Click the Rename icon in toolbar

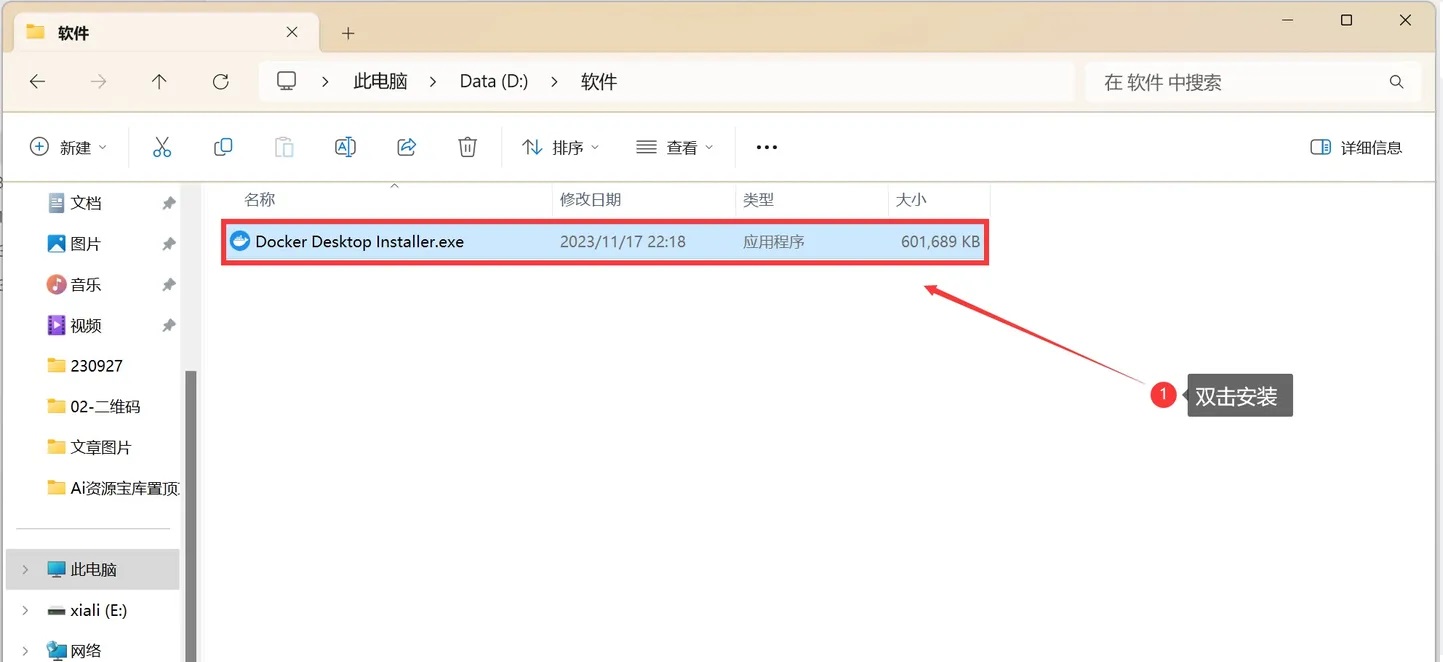(x=345, y=147)
